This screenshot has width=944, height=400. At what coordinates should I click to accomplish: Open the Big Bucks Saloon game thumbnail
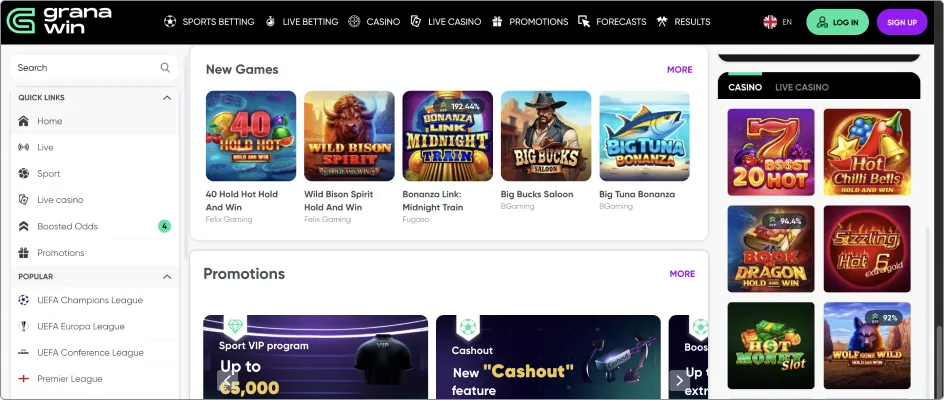point(546,136)
